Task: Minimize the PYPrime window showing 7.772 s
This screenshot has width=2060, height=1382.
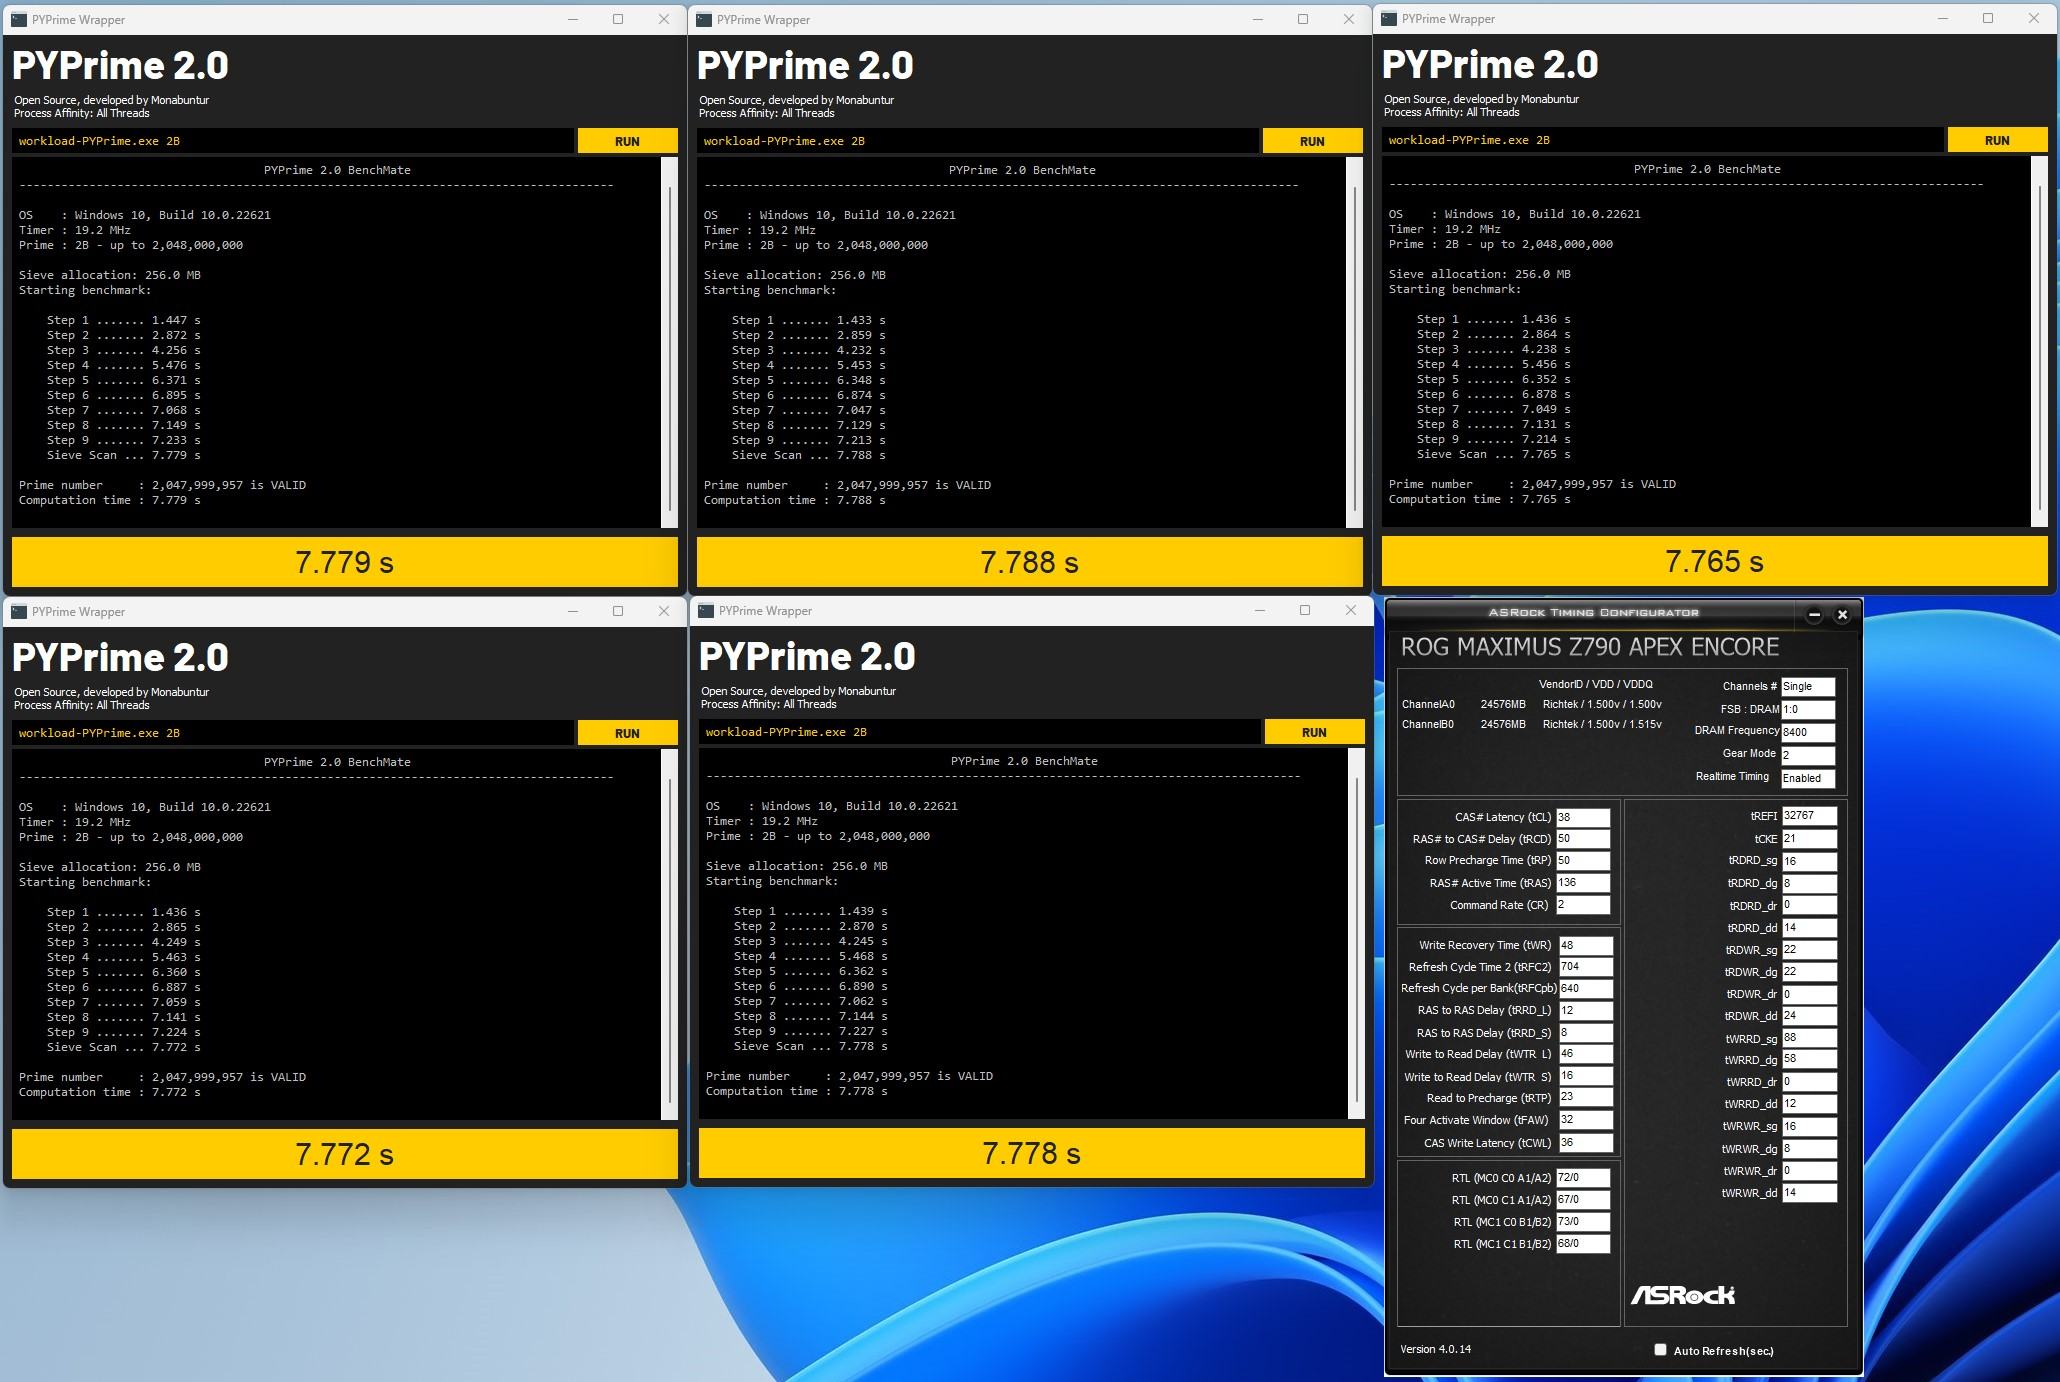Action: pos(573,611)
